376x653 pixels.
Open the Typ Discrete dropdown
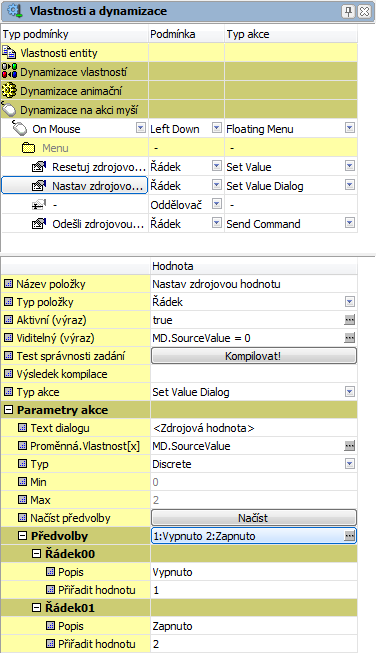(x=350, y=464)
